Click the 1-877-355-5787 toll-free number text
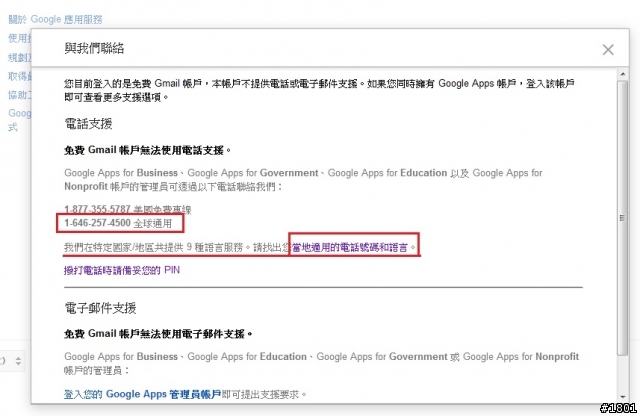Viewport: 640px width, 416px height. [x=127, y=209]
